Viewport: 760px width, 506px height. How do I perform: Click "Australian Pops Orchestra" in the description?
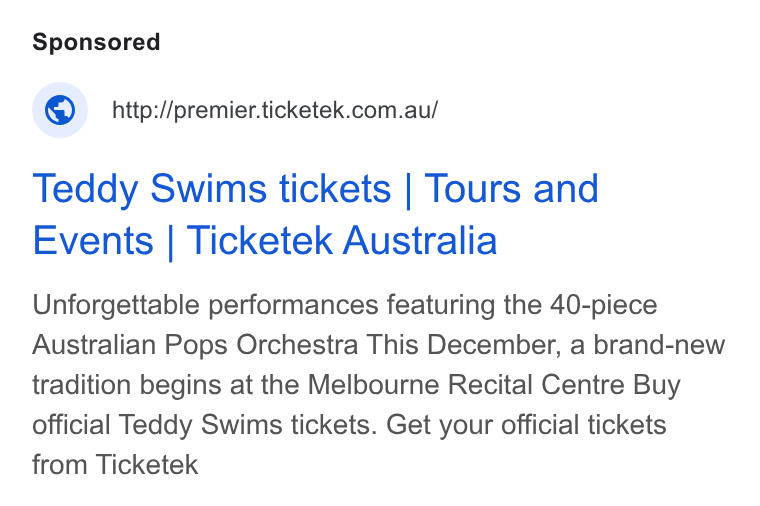(195, 345)
